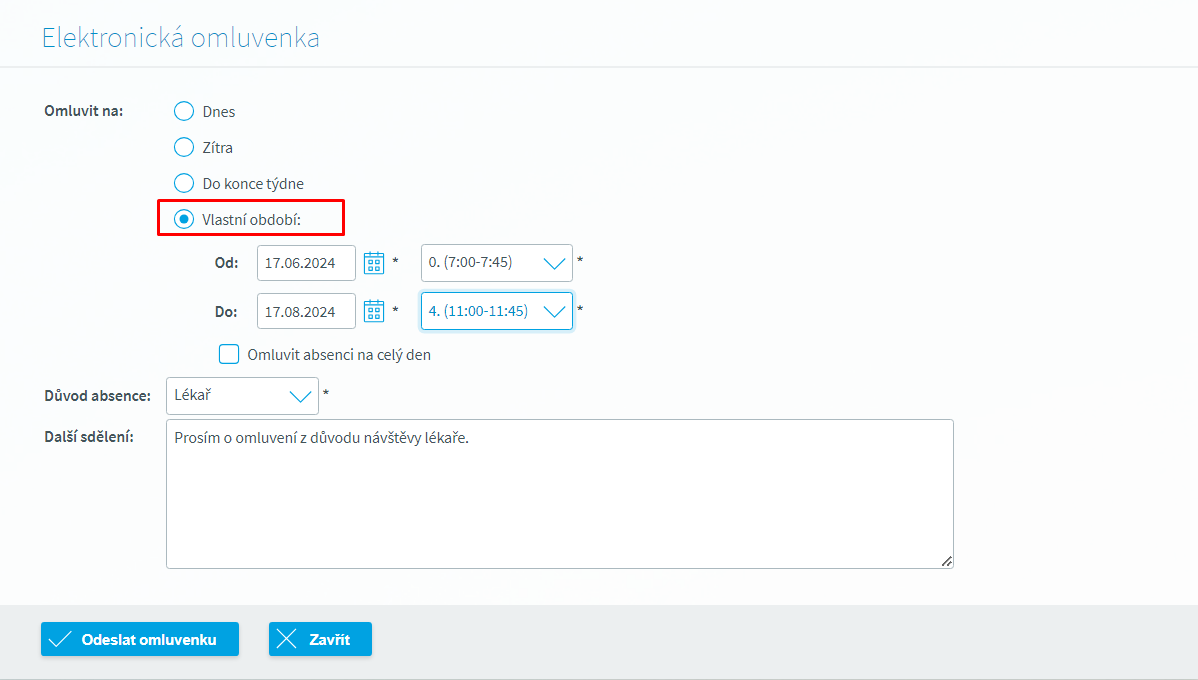Pick the Vlastní období radio button

coord(184,219)
